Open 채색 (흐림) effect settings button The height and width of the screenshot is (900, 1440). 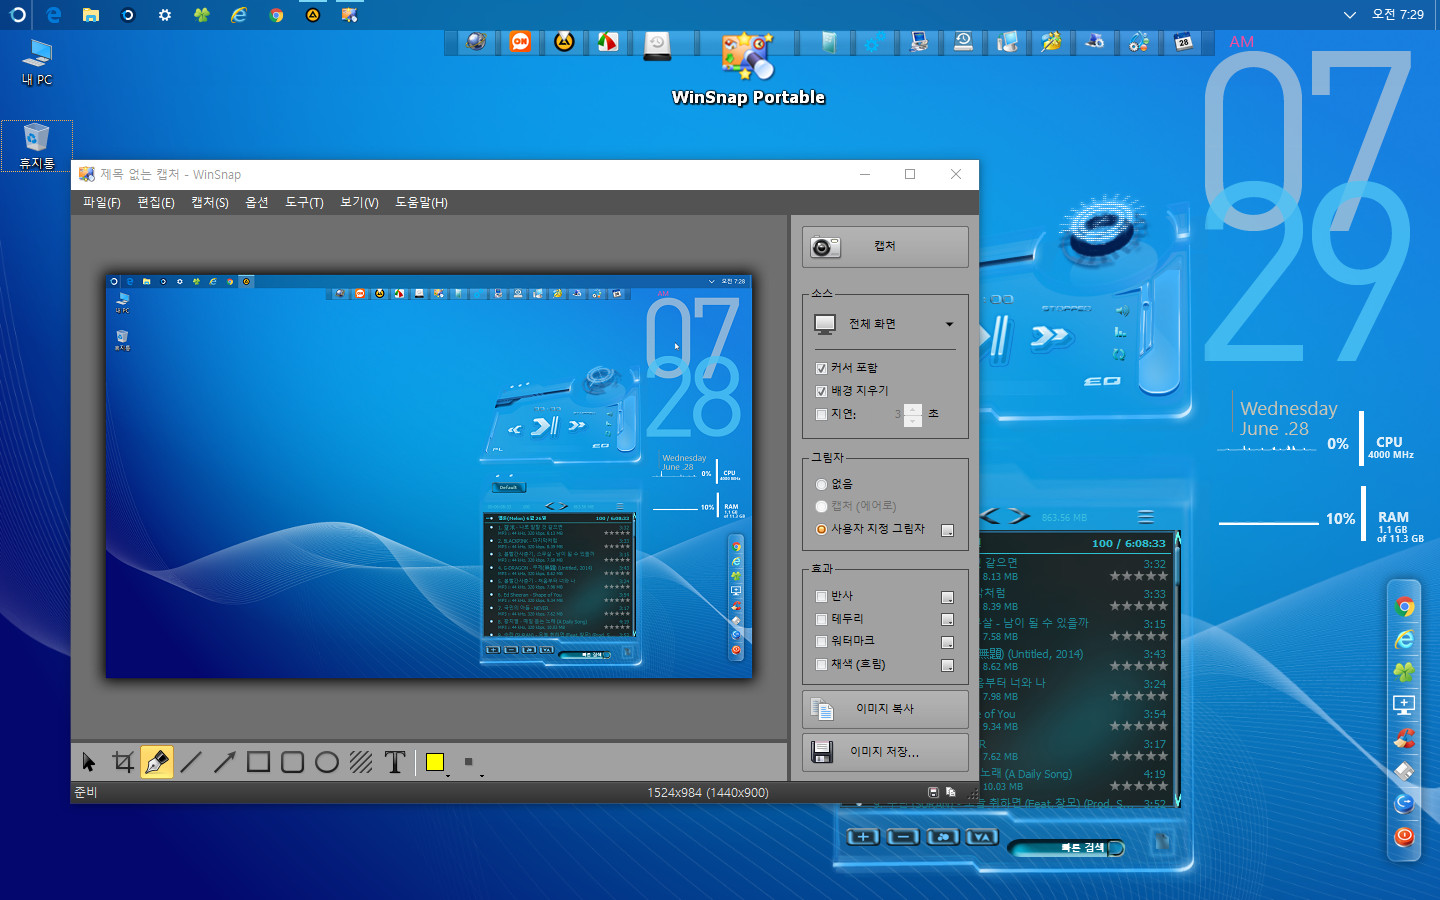(x=948, y=665)
